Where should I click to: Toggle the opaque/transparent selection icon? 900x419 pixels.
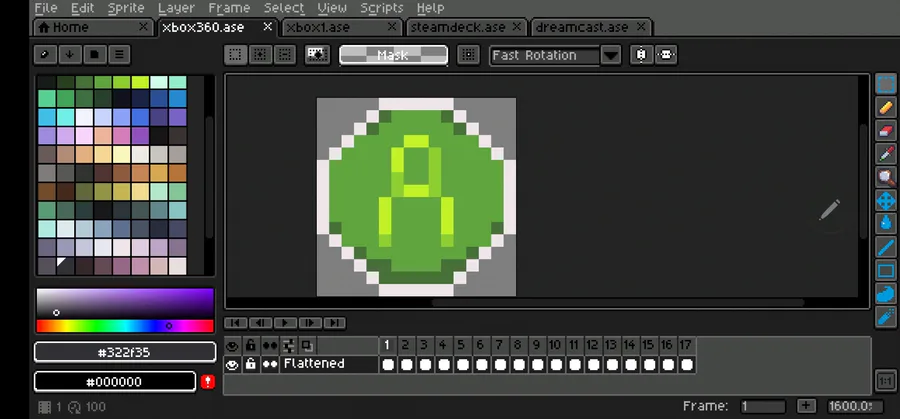pyautogui.click(x=317, y=55)
